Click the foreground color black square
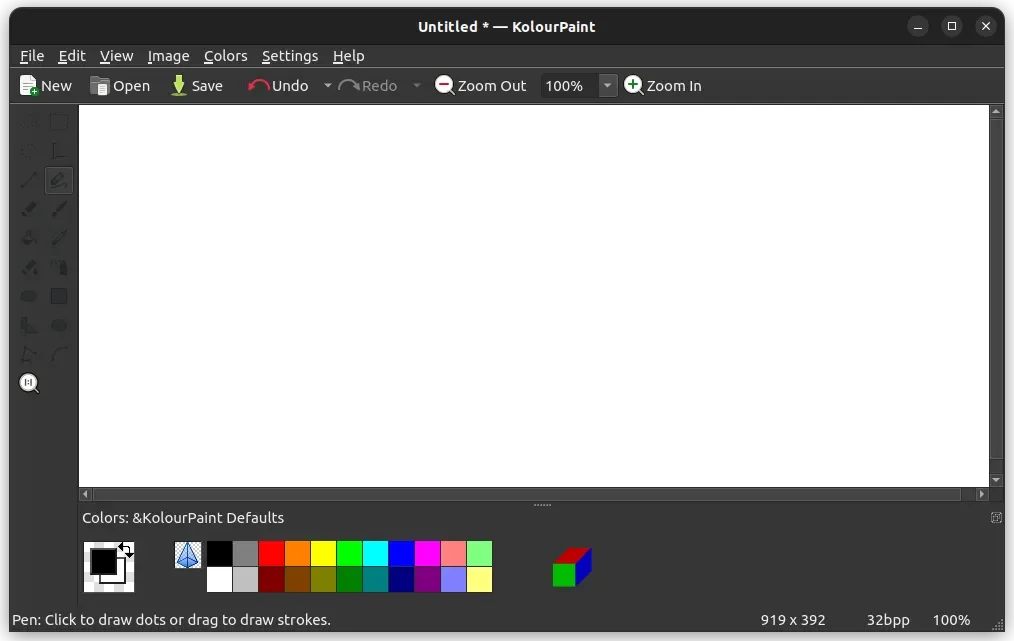 click(103, 561)
